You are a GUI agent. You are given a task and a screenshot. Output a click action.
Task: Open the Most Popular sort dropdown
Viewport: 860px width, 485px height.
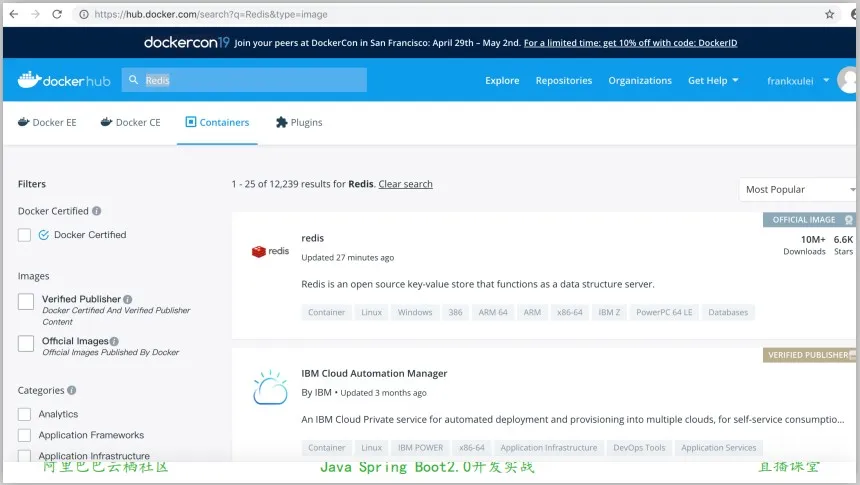tap(798, 189)
